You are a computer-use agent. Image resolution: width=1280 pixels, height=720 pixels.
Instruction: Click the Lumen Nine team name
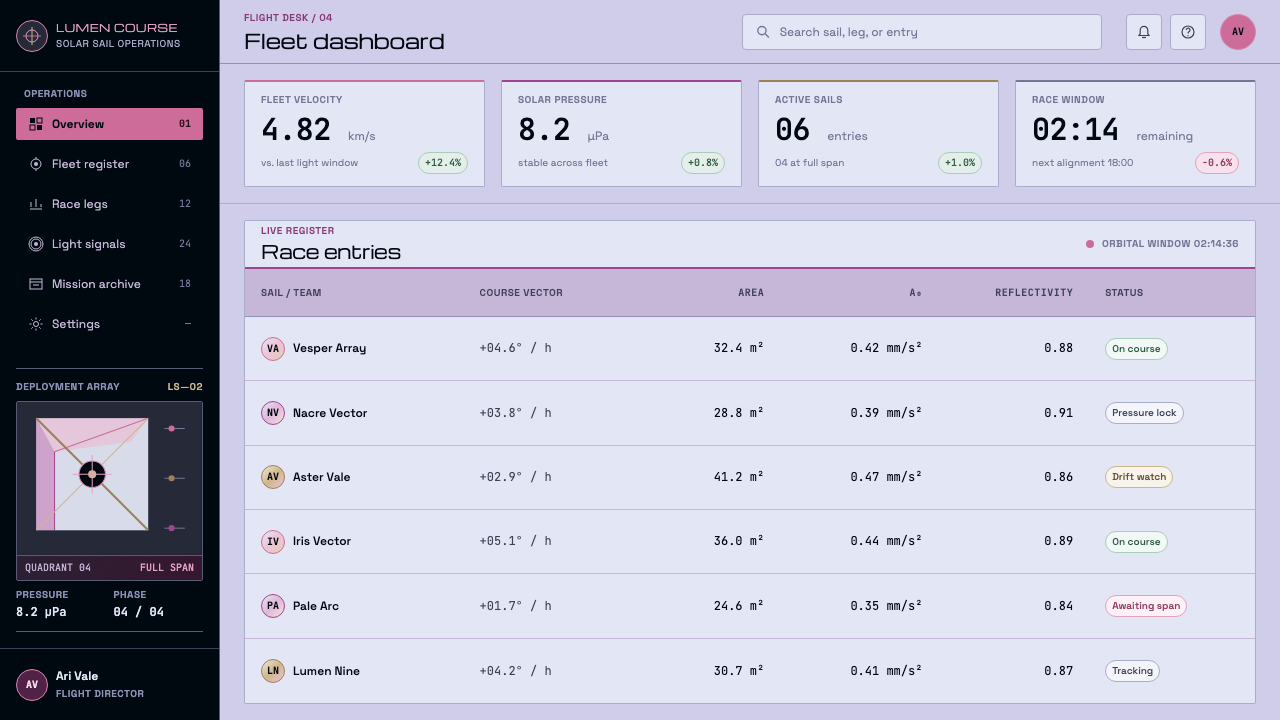pos(326,671)
